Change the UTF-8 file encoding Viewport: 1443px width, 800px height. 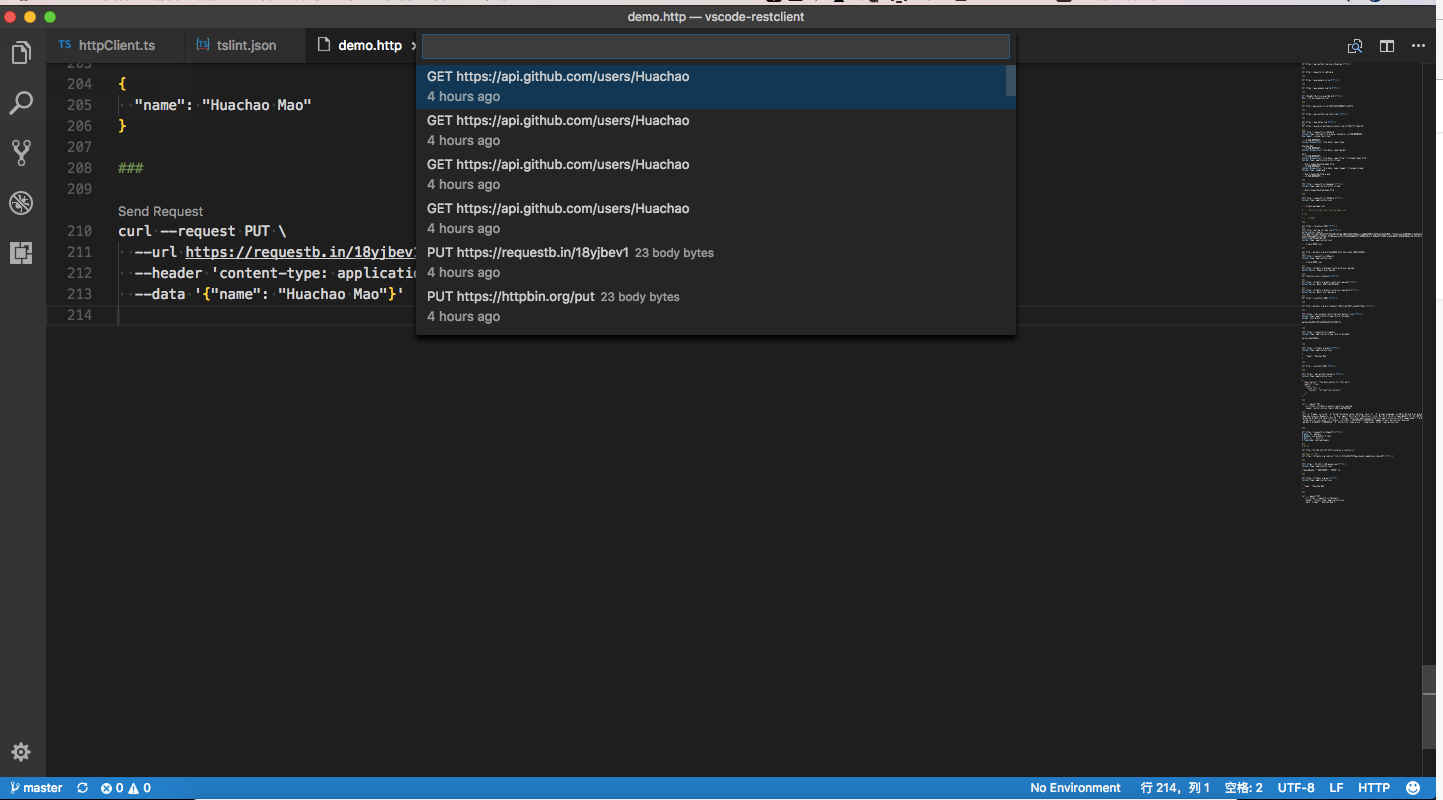(1296, 788)
